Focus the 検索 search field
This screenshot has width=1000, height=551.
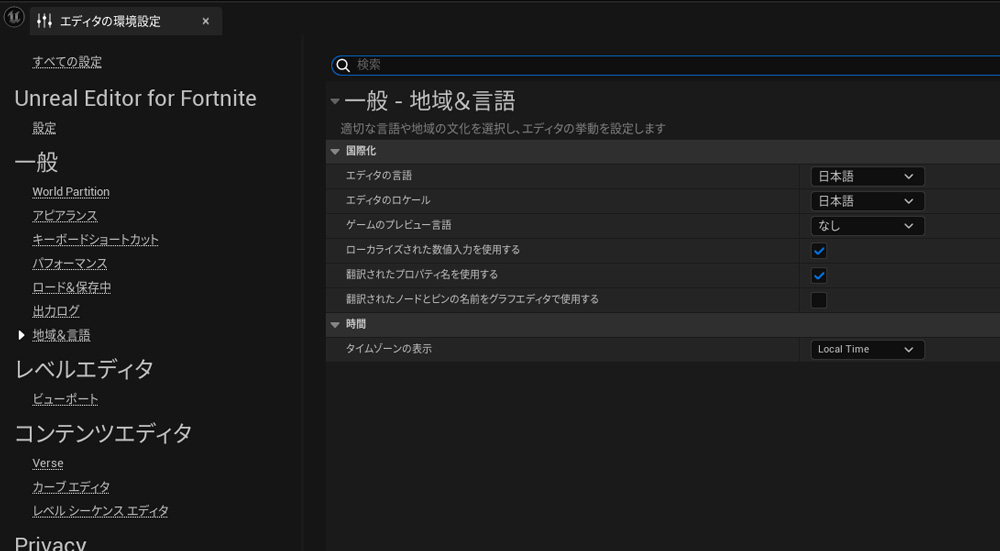666,65
